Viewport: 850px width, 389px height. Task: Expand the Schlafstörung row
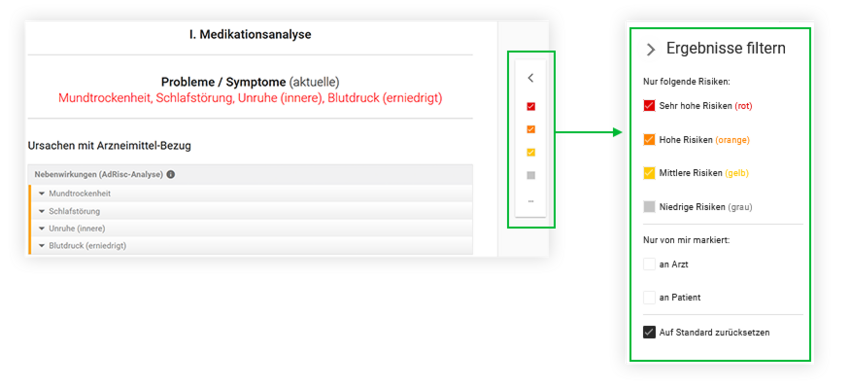click(x=251, y=211)
